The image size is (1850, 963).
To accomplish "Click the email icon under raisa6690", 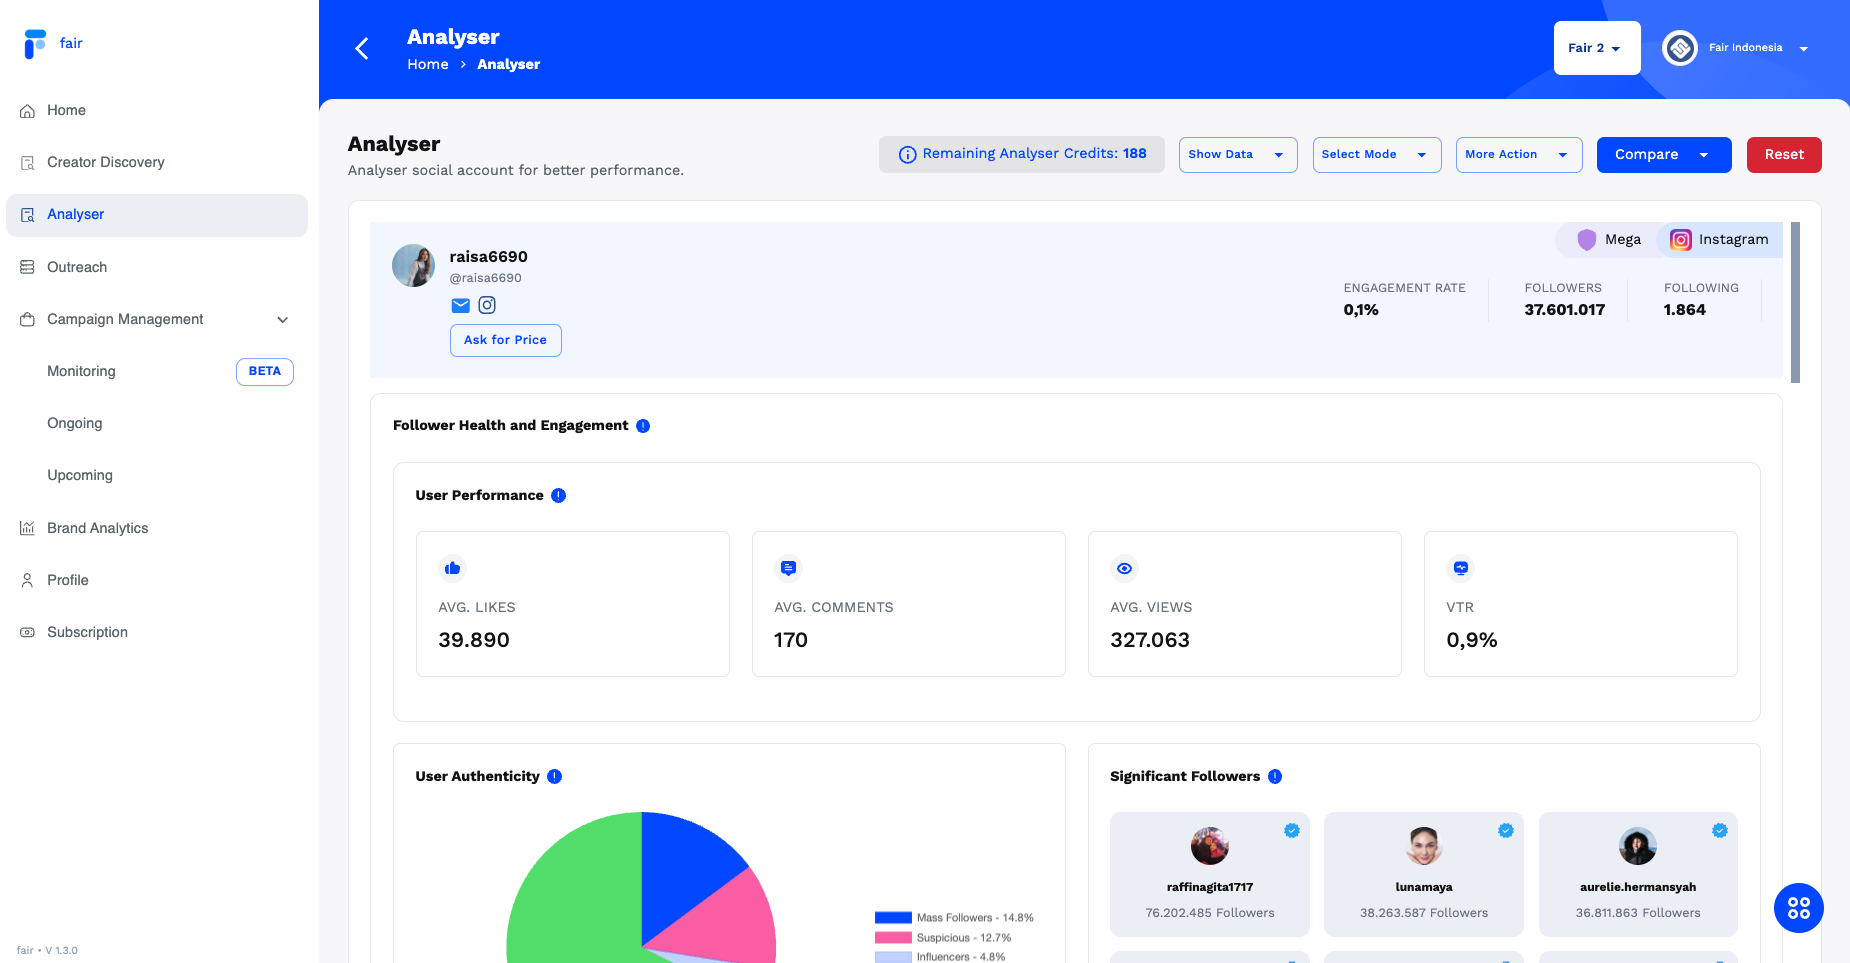I will [460, 306].
